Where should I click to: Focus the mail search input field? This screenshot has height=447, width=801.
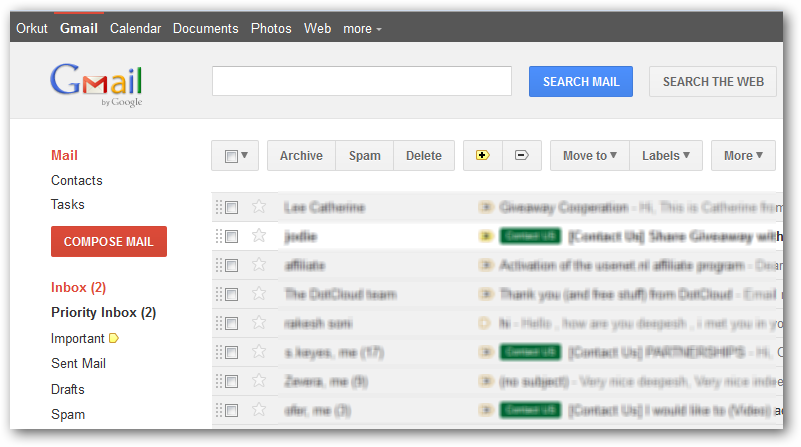coord(362,81)
